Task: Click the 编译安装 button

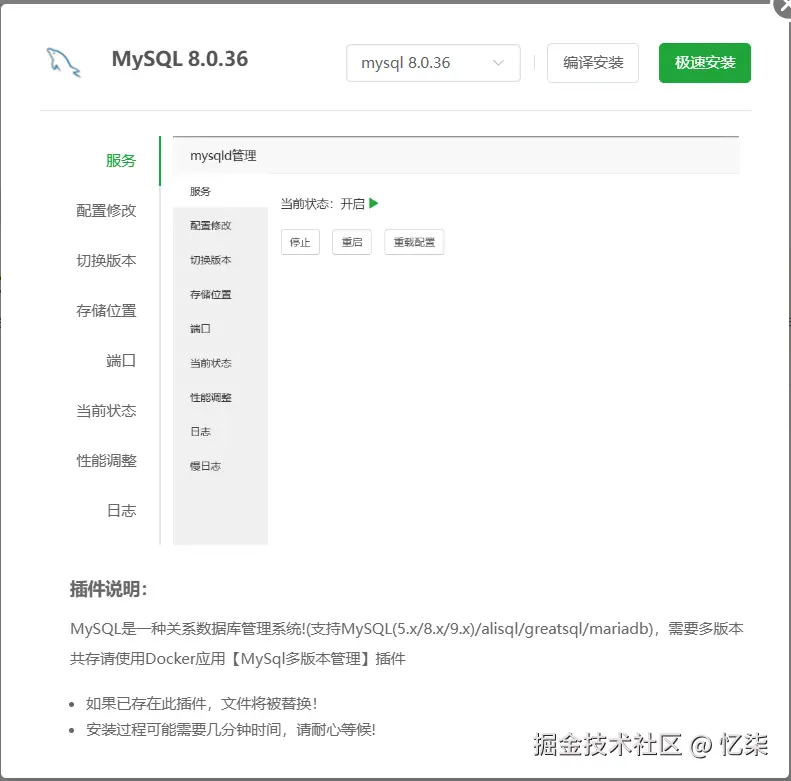Action: [x=593, y=63]
